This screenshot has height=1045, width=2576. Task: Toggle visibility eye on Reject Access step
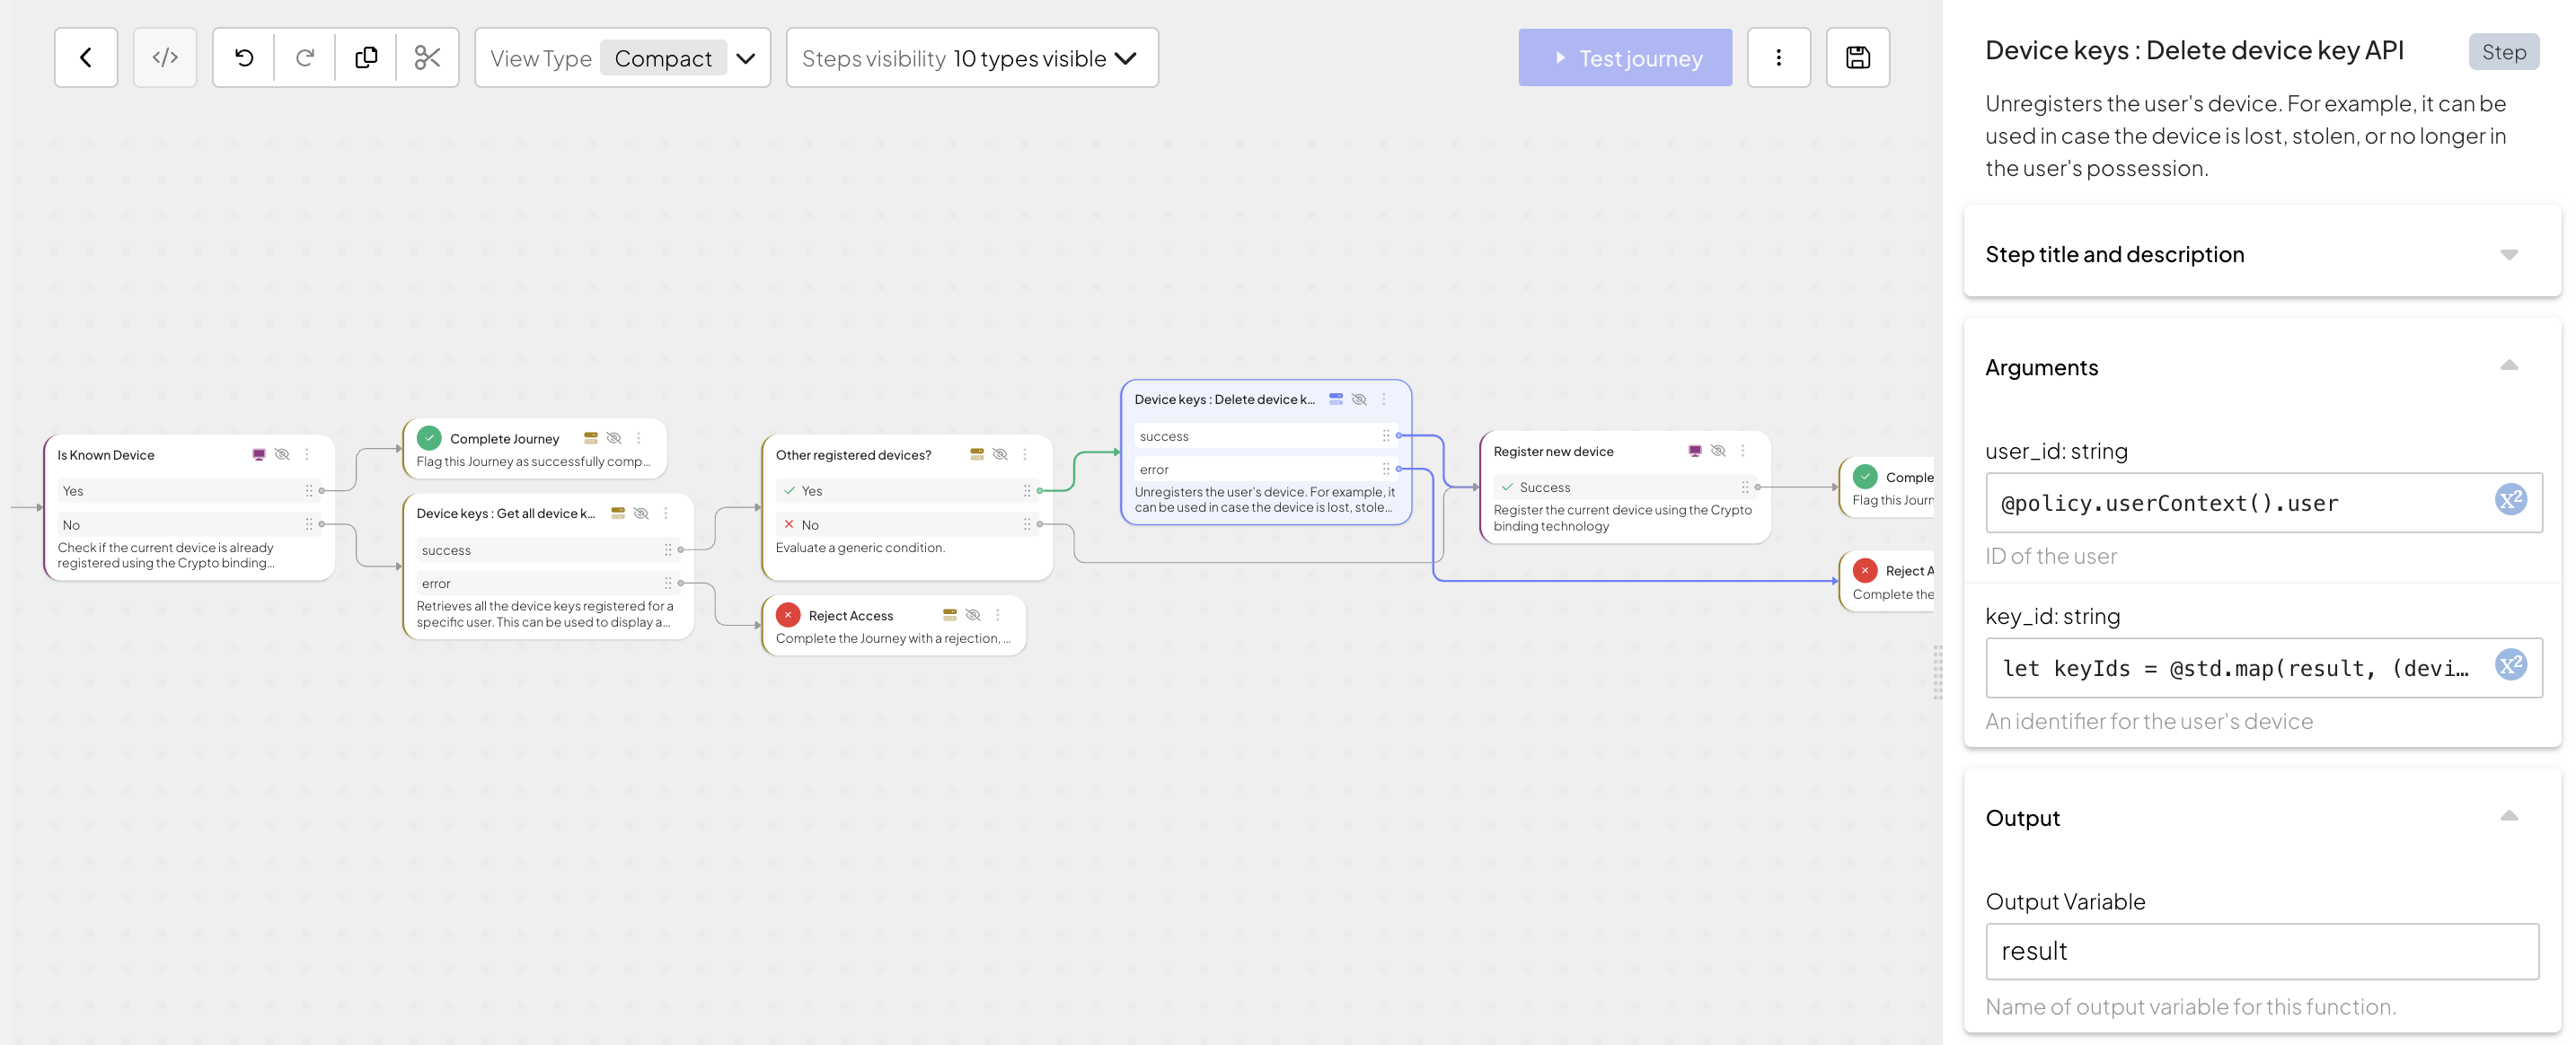(972, 615)
